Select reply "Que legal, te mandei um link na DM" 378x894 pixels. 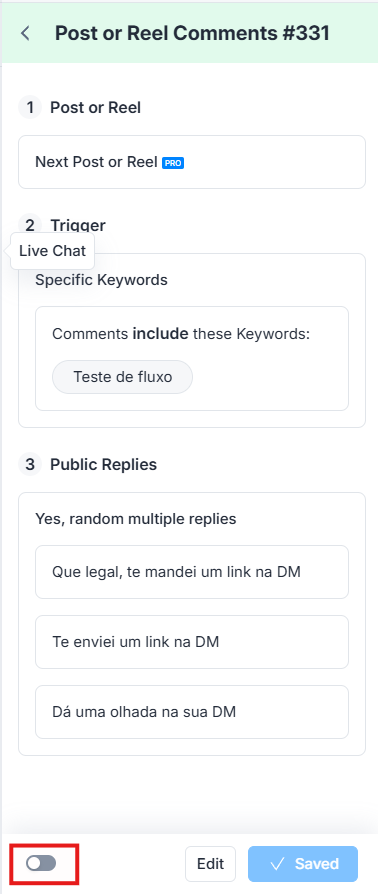(x=192, y=572)
